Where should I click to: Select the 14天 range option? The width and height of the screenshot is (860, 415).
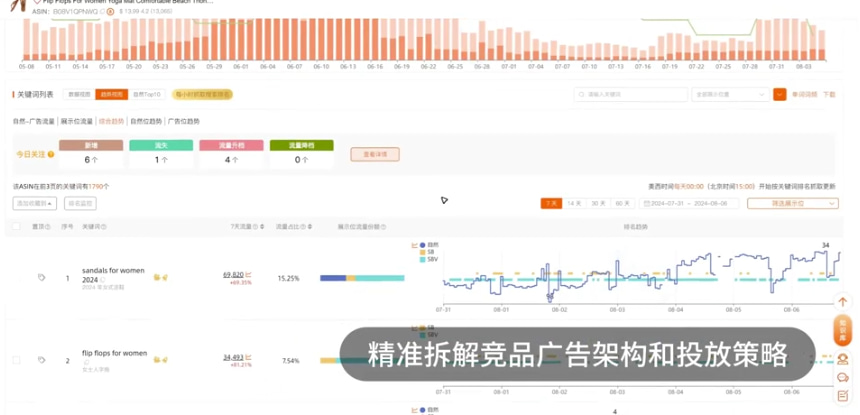click(x=574, y=203)
